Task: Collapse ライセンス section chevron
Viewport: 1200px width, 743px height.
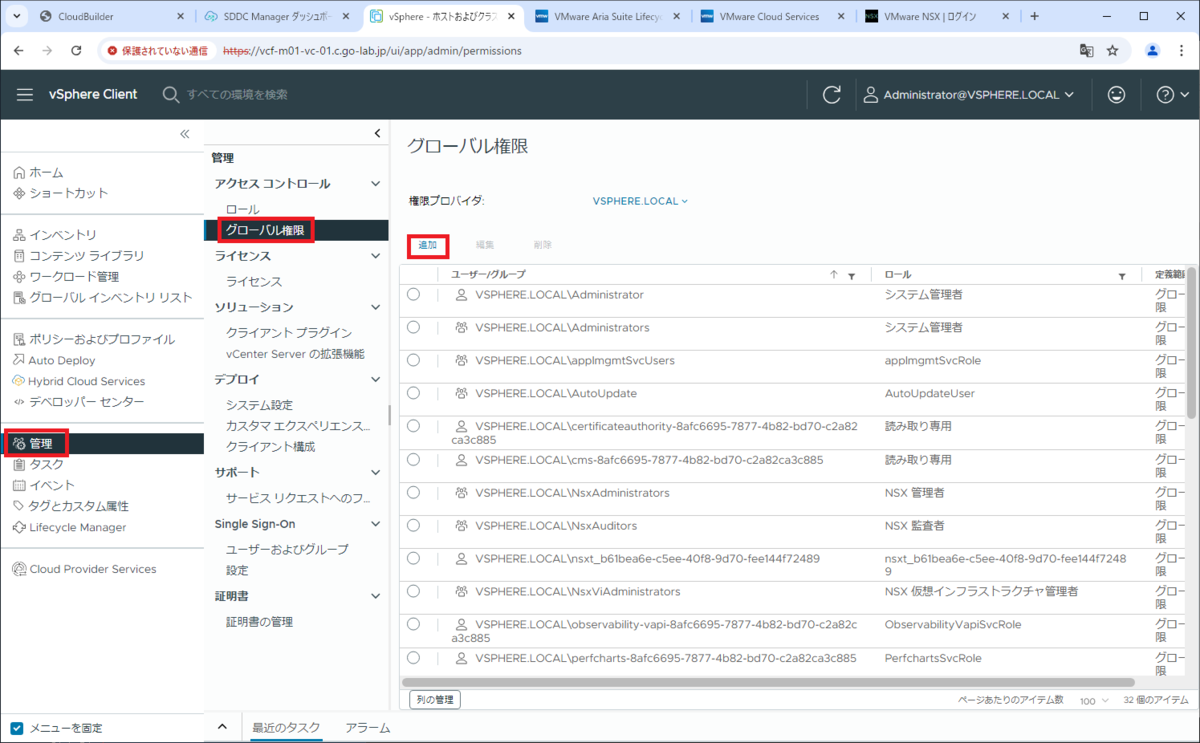Action: click(x=376, y=256)
